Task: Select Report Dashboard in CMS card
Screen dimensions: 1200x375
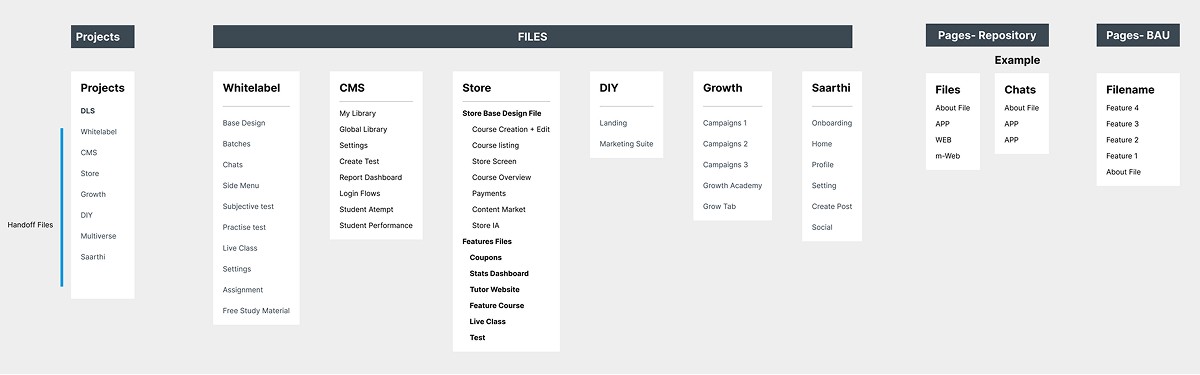Action: pyautogui.click(x=370, y=177)
